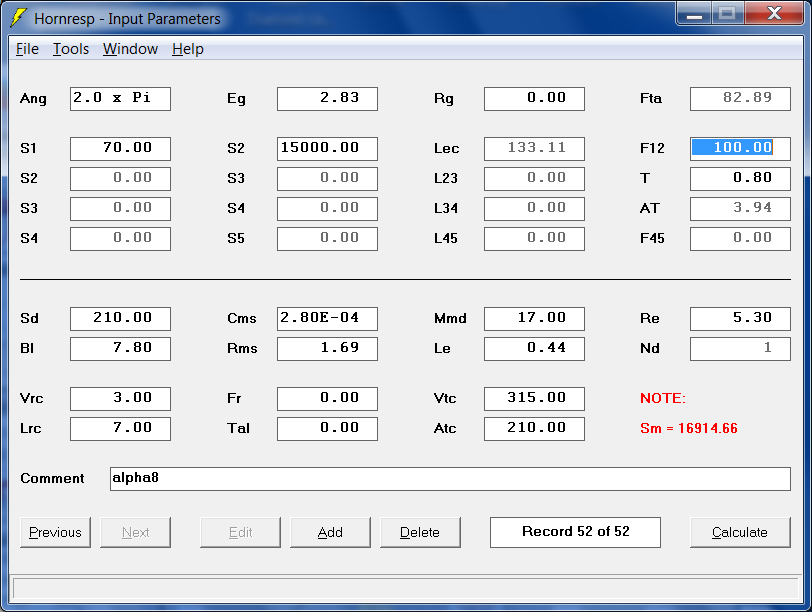Click the Lrc field with 7.00
The width and height of the screenshot is (812, 613).
coord(120,429)
